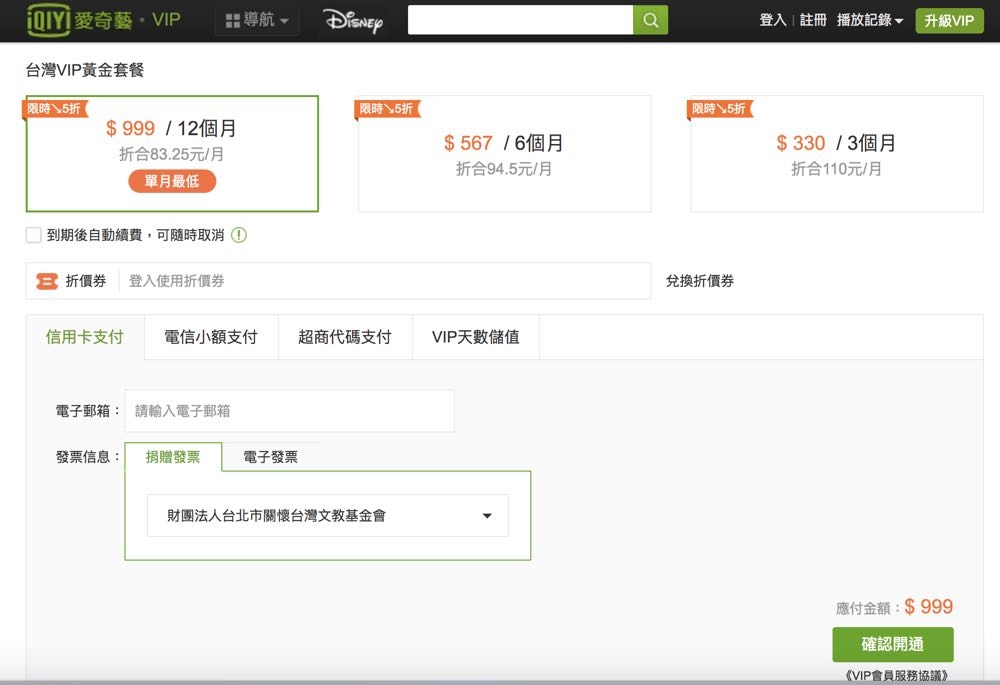The image size is (1000, 685).
Task: Click the email address input field
Action: 289,411
